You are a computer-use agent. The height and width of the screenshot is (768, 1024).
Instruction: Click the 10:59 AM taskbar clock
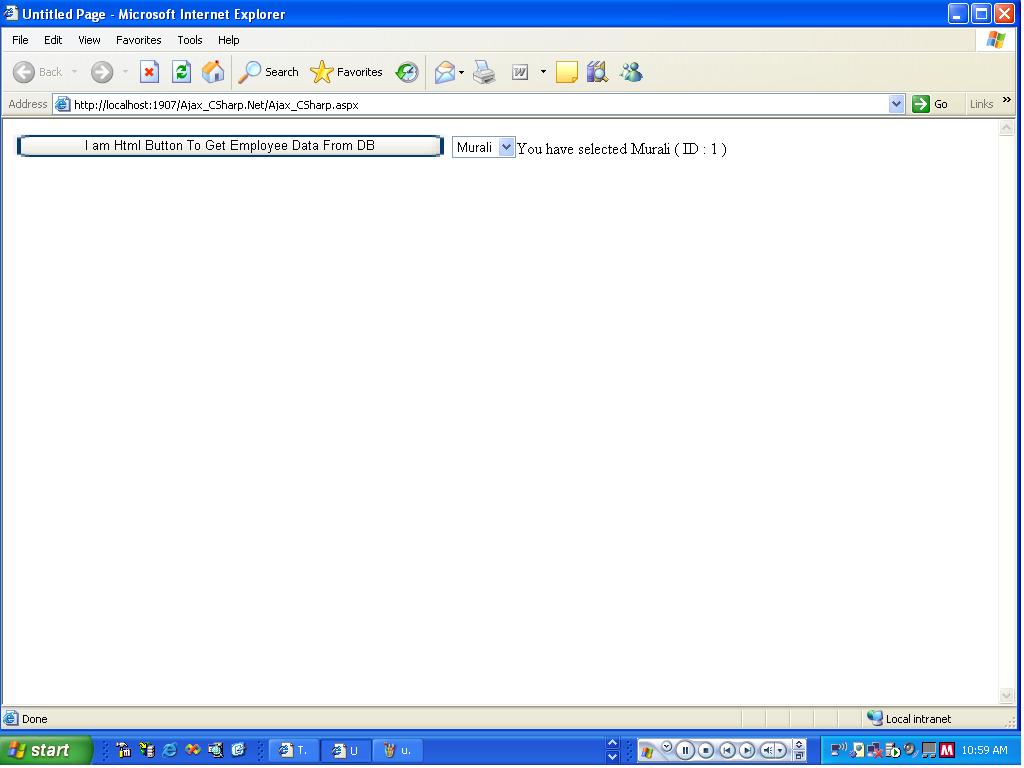pyautogui.click(x=984, y=750)
